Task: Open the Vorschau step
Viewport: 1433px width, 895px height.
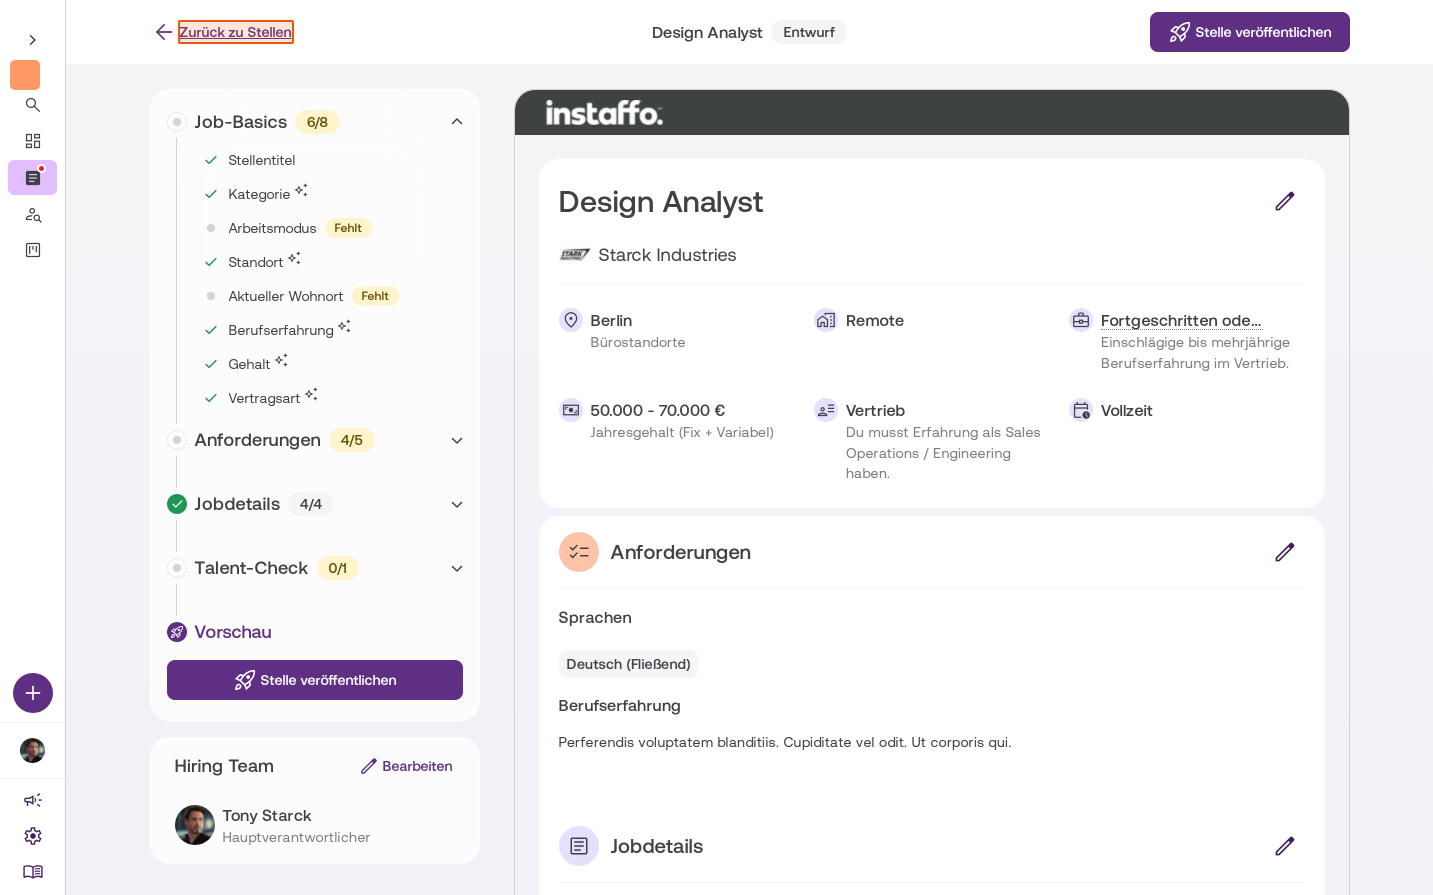Action: point(232,632)
